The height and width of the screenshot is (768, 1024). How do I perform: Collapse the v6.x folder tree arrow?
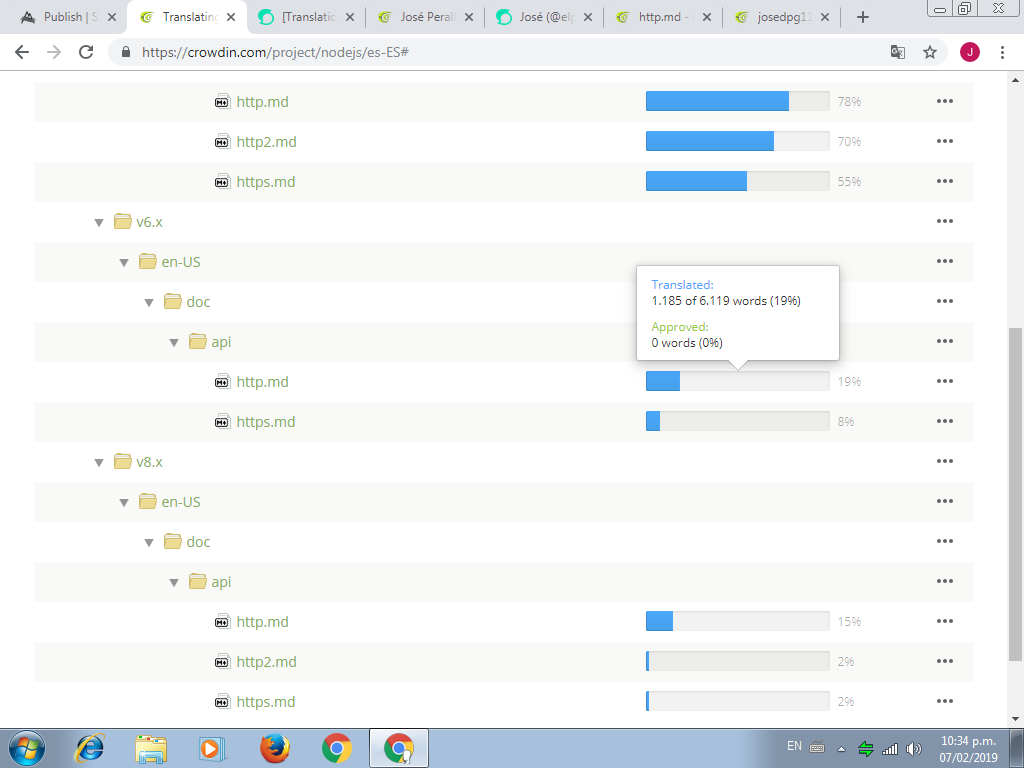coord(99,222)
